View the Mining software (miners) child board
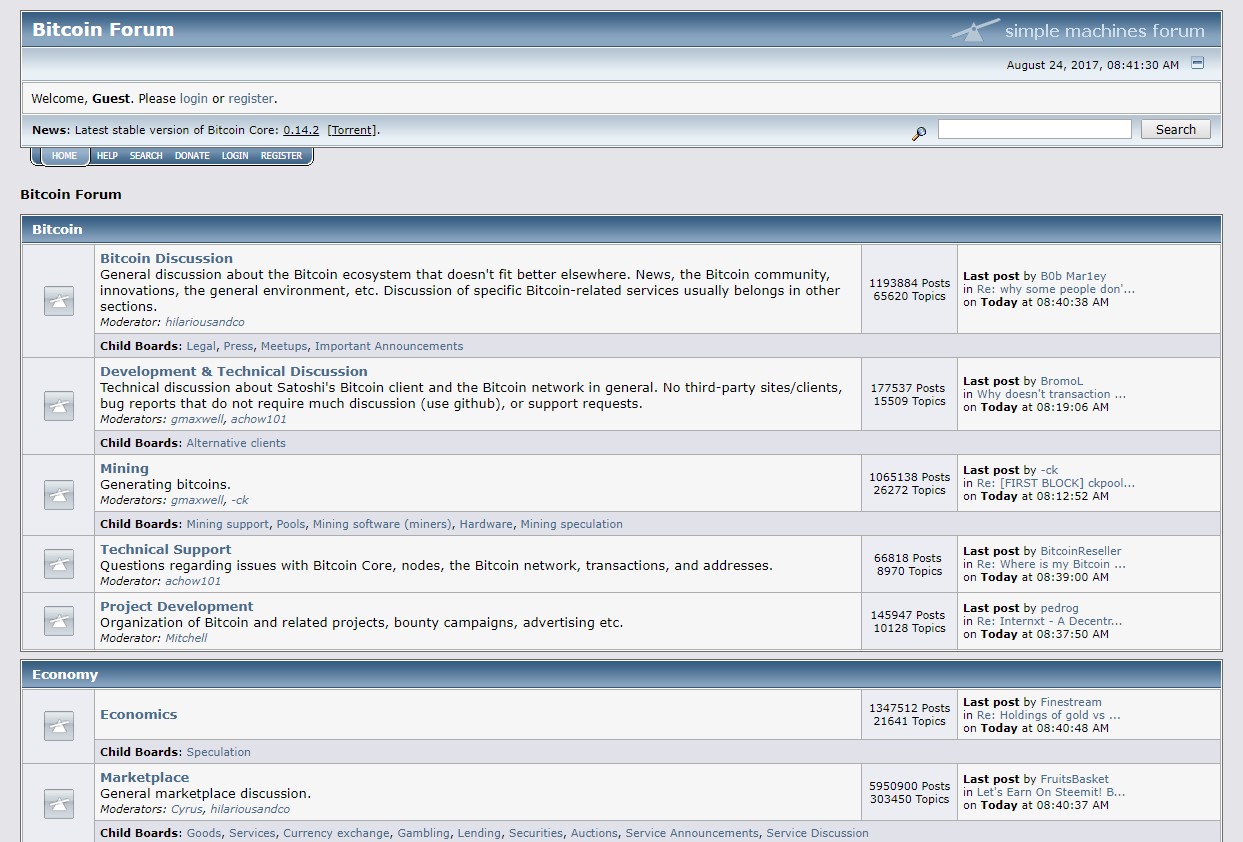Viewport: 1243px width, 842px height. pyautogui.click(x=383, y=524)
